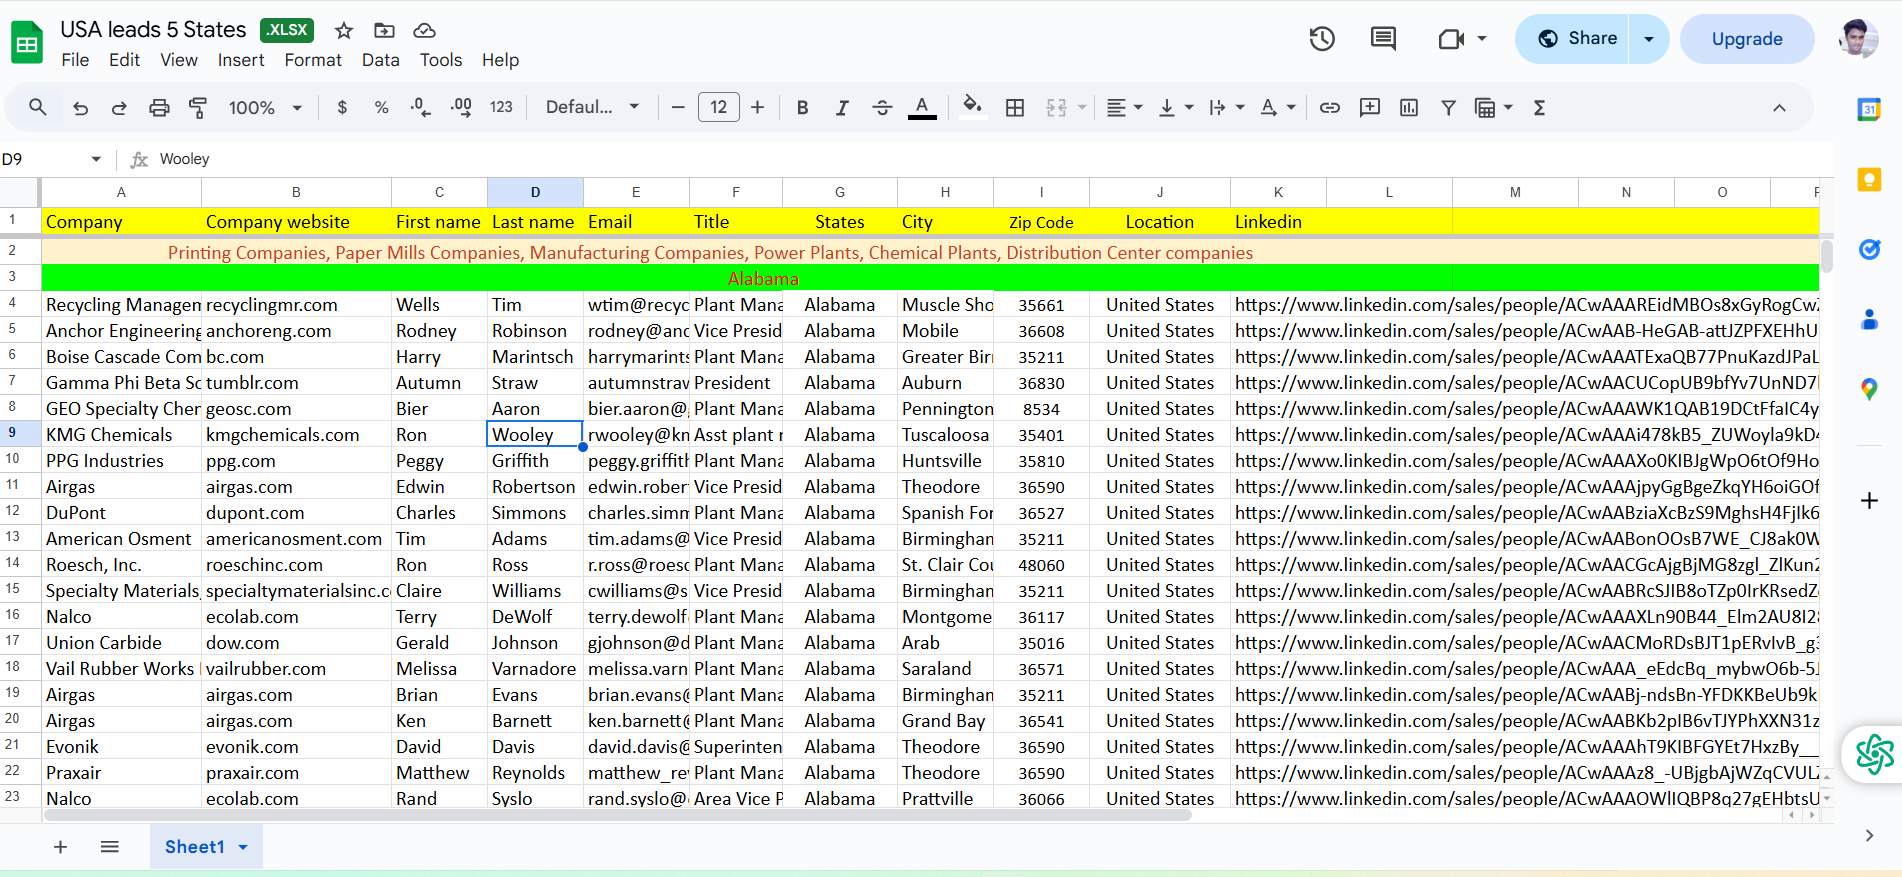Insert a link
Viewport: 1902px width, 877px height.
tap(1330, 107)
